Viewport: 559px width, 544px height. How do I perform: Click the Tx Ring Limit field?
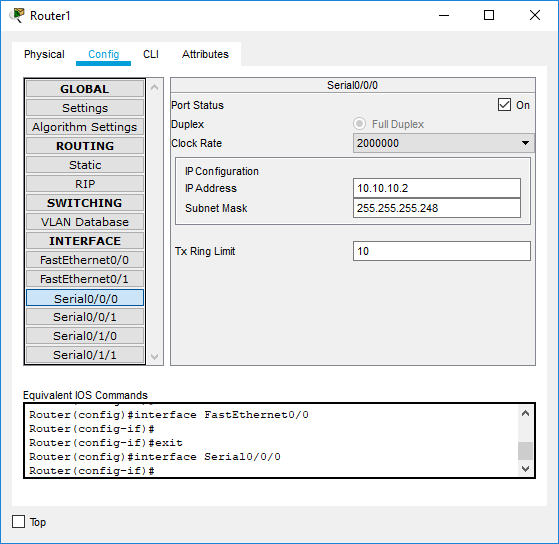(442, 251)
